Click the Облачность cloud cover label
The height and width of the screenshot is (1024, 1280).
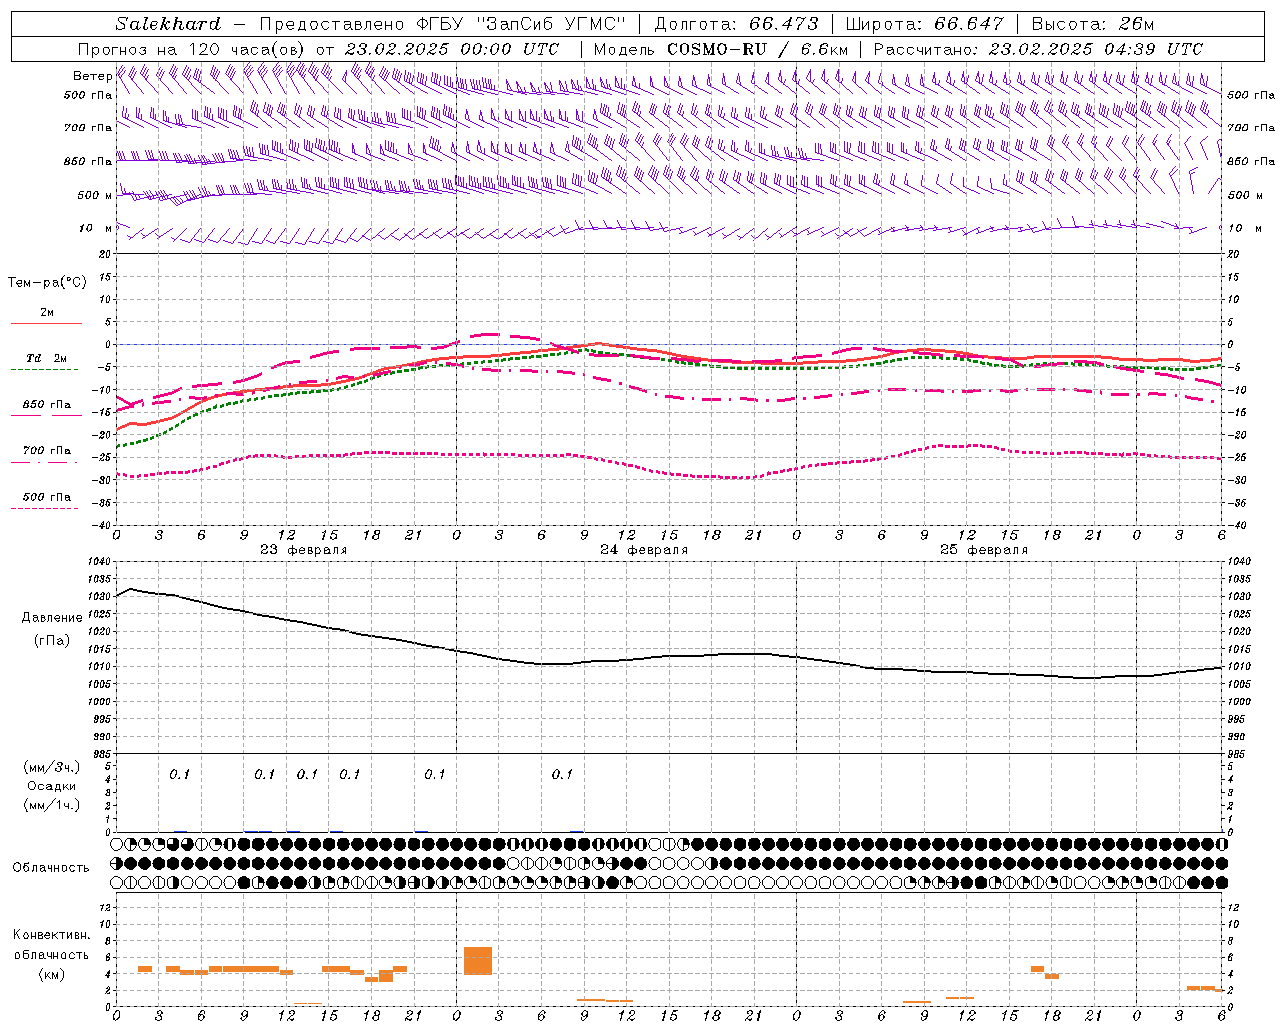51,867
